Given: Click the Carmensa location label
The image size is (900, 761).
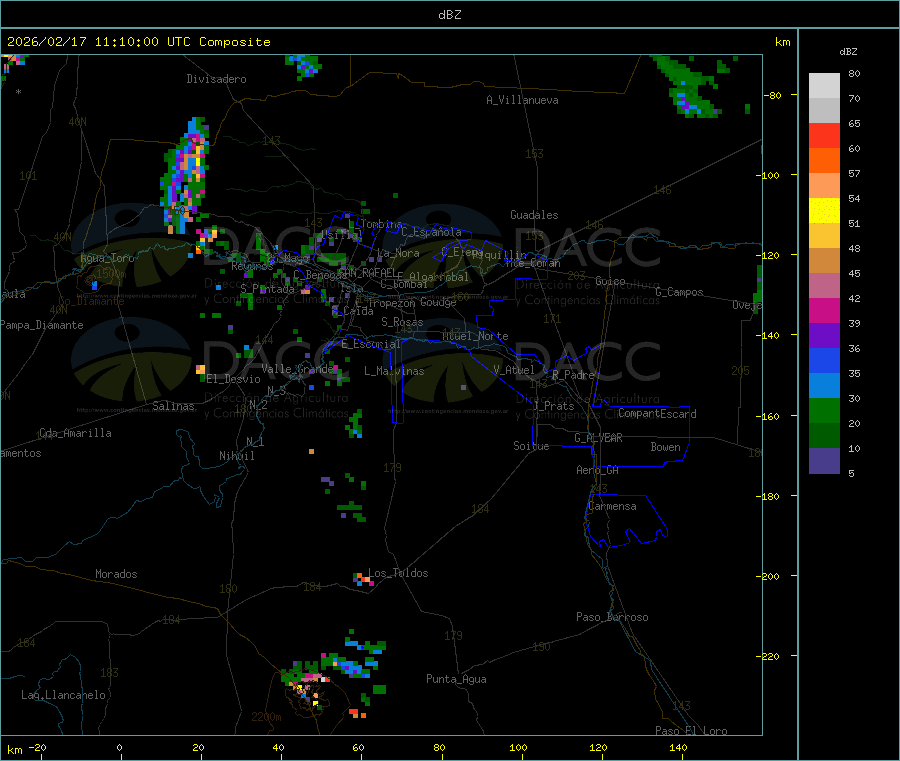Looking at the screenshot, I should (612, 506).
